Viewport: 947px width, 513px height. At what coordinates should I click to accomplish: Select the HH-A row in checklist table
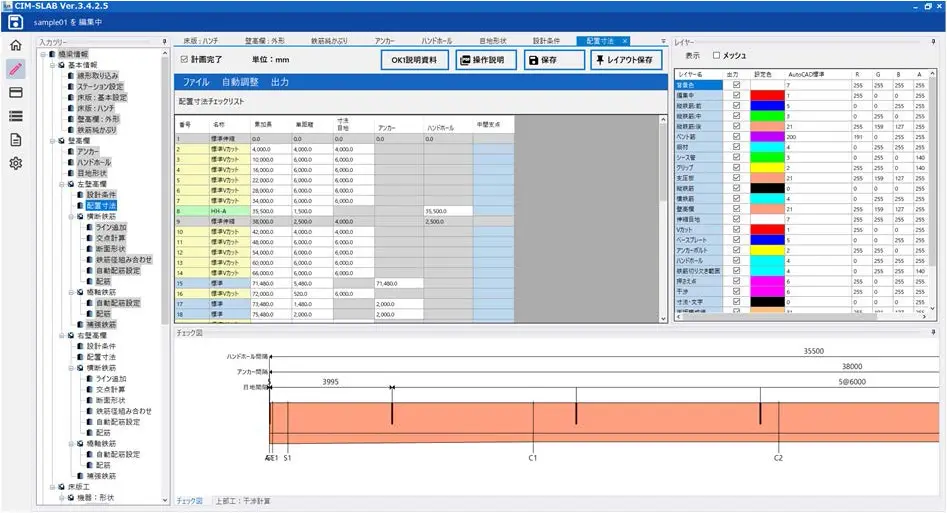tap(344, 211)
